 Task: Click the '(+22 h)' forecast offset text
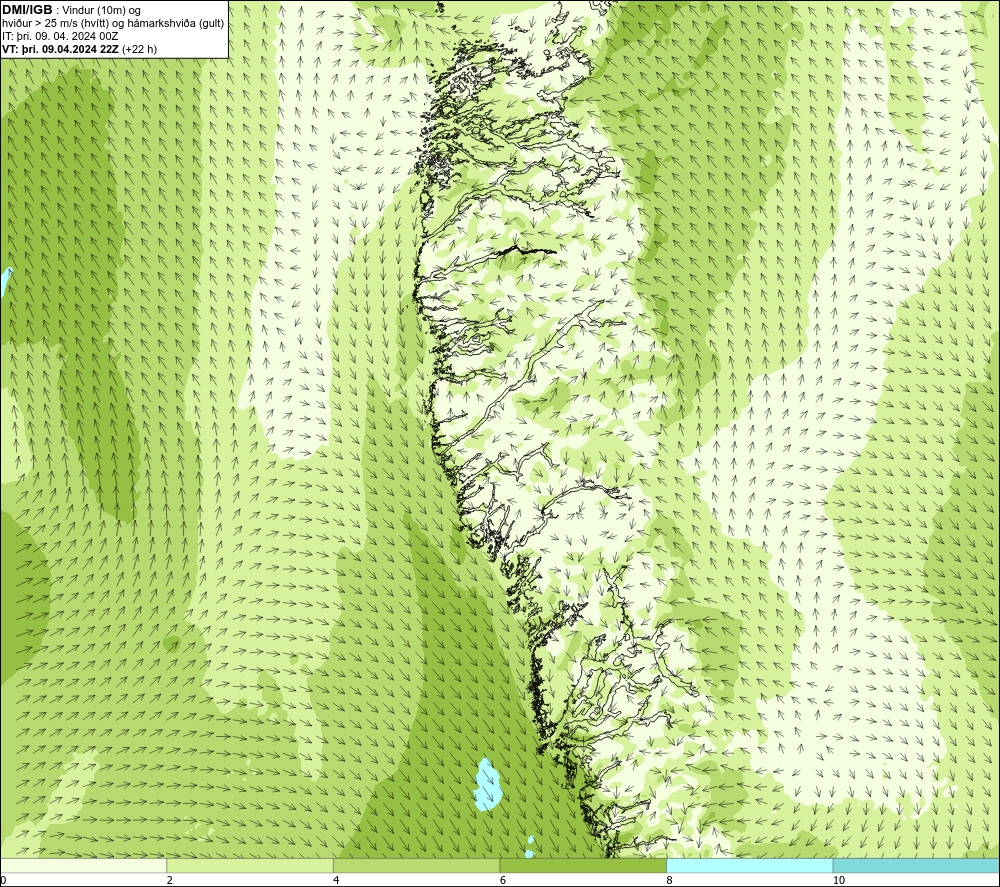139,49
